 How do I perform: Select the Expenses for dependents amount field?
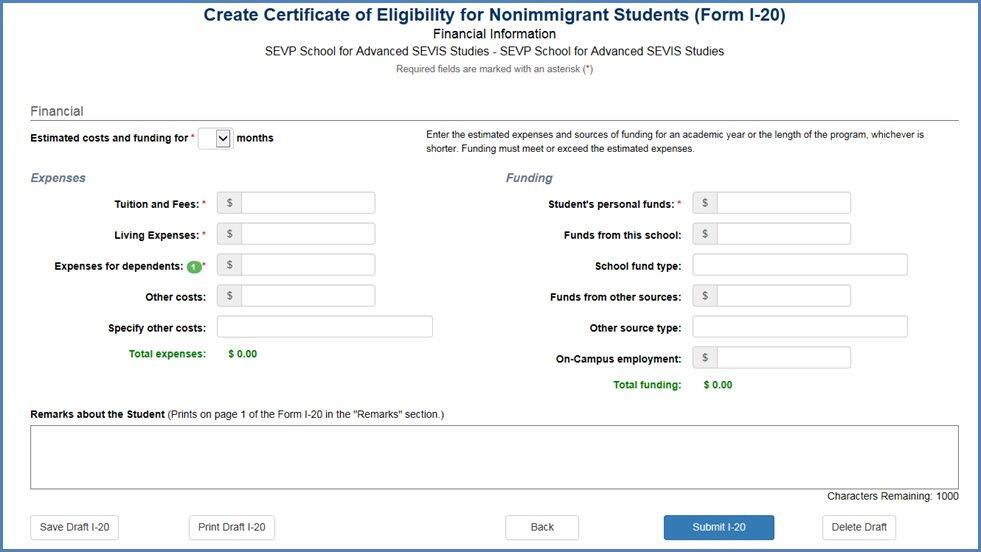point(308,265)
